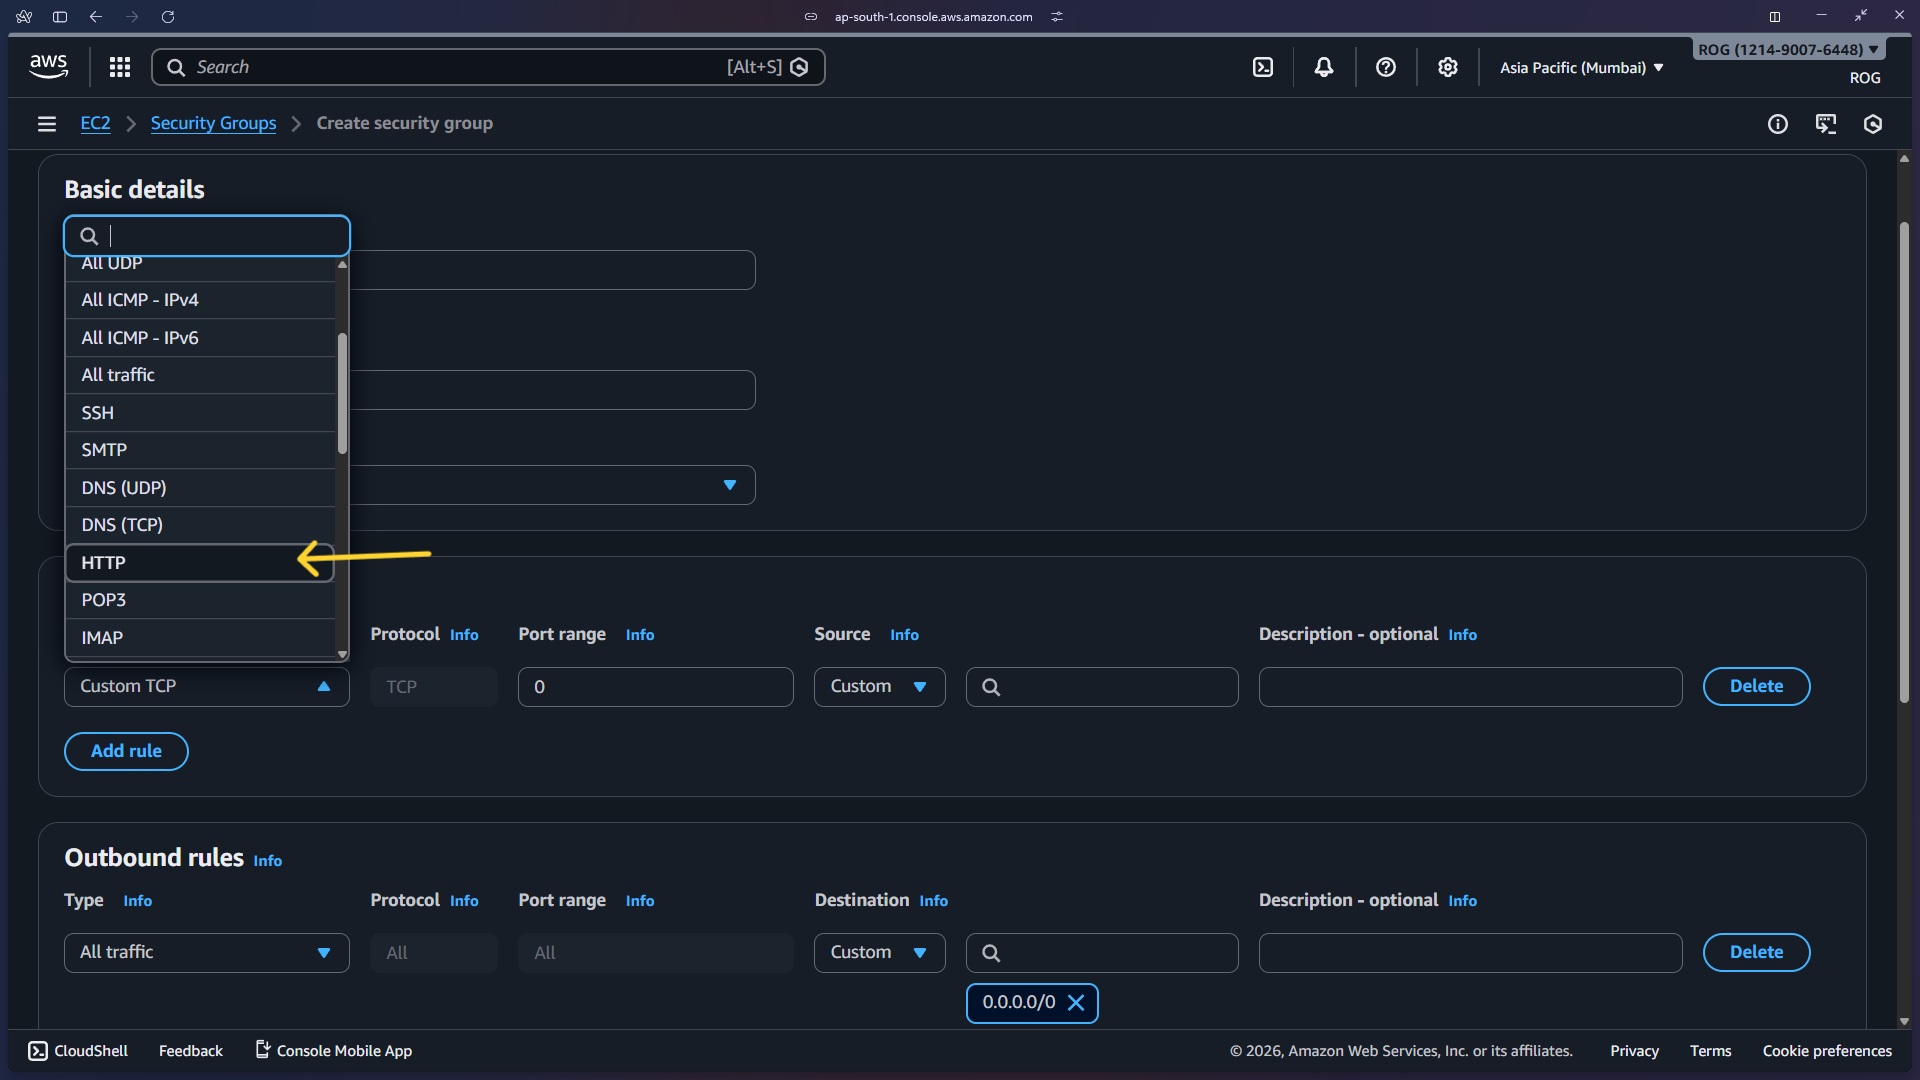The image size is (1920, 1080).
Task: Click the AWS home logo
Action: (x=47, y=66)
